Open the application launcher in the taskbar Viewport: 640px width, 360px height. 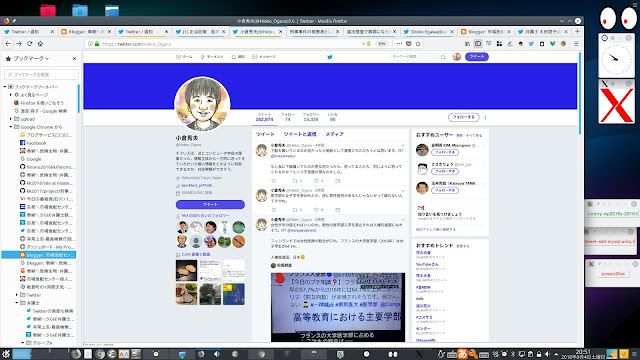6,354
